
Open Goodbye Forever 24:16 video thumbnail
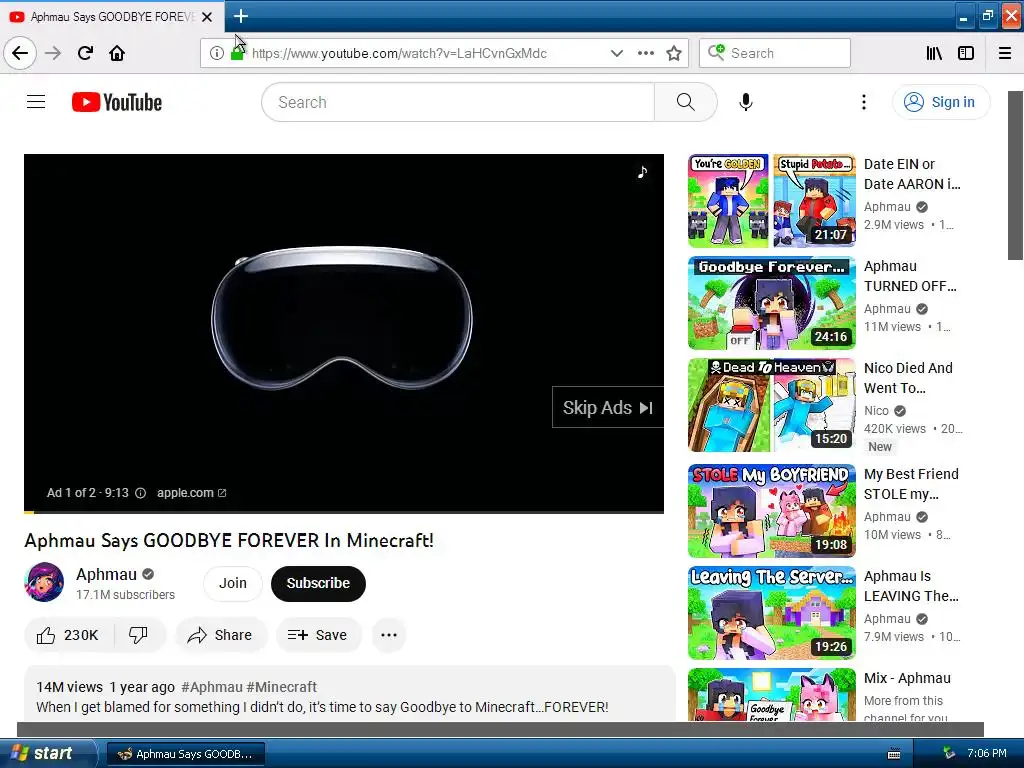771,303
